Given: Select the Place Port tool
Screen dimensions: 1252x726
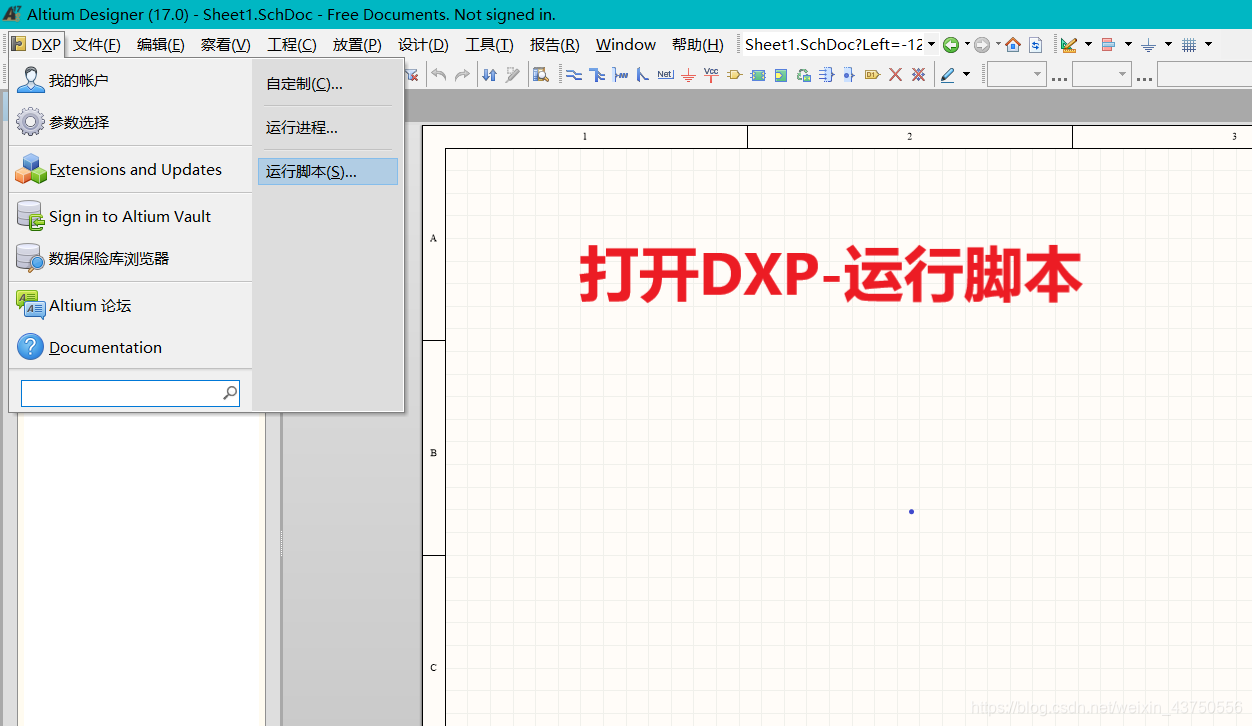Looking at the screenshot, I should (x=734, y=74).
